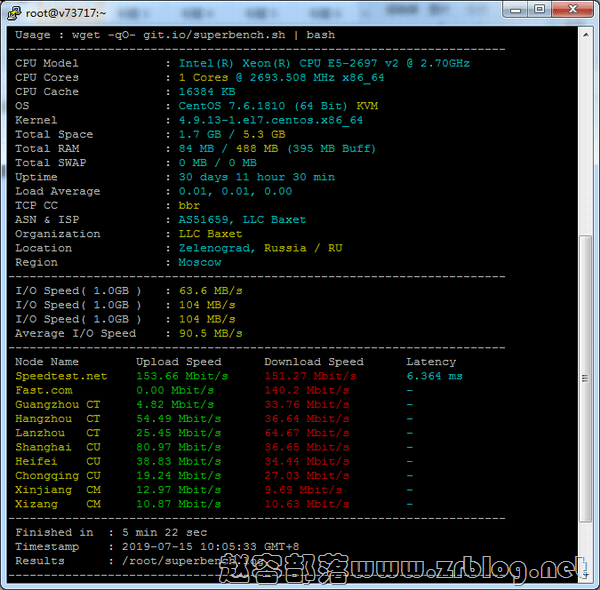Click the '1 Cores @ 2693.508 MHz' value
Viewport: 600px width, 590px height.
point(281,77)
